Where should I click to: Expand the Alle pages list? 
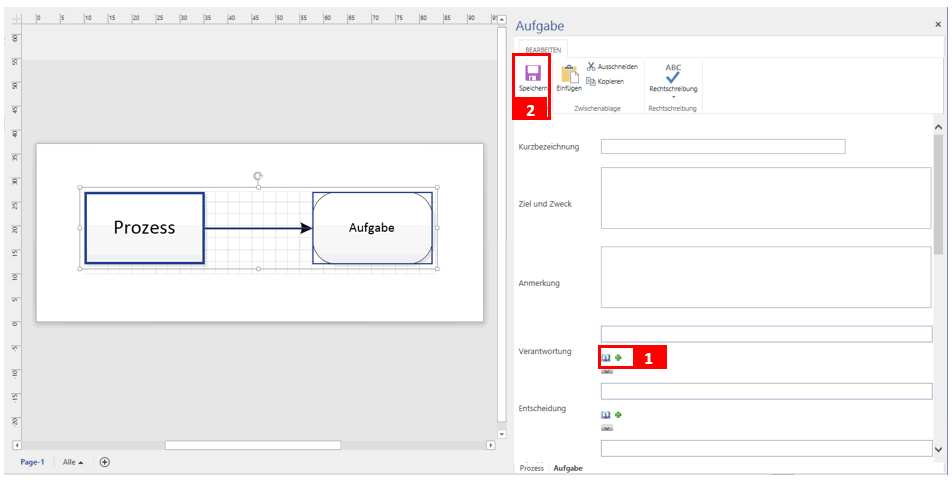click(x=73, y=462)
